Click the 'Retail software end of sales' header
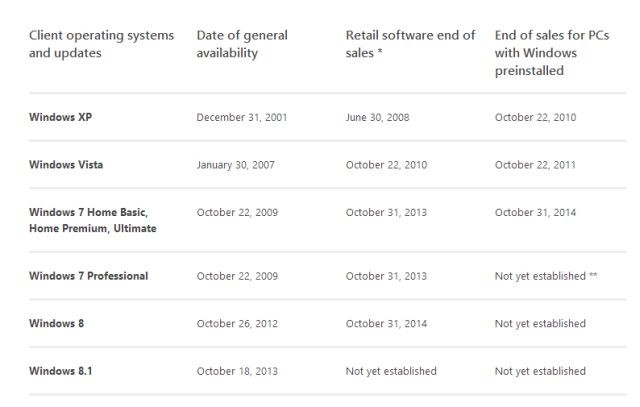Image resolution: width=640 pixels, height=407 pixels. pos(410,44)
